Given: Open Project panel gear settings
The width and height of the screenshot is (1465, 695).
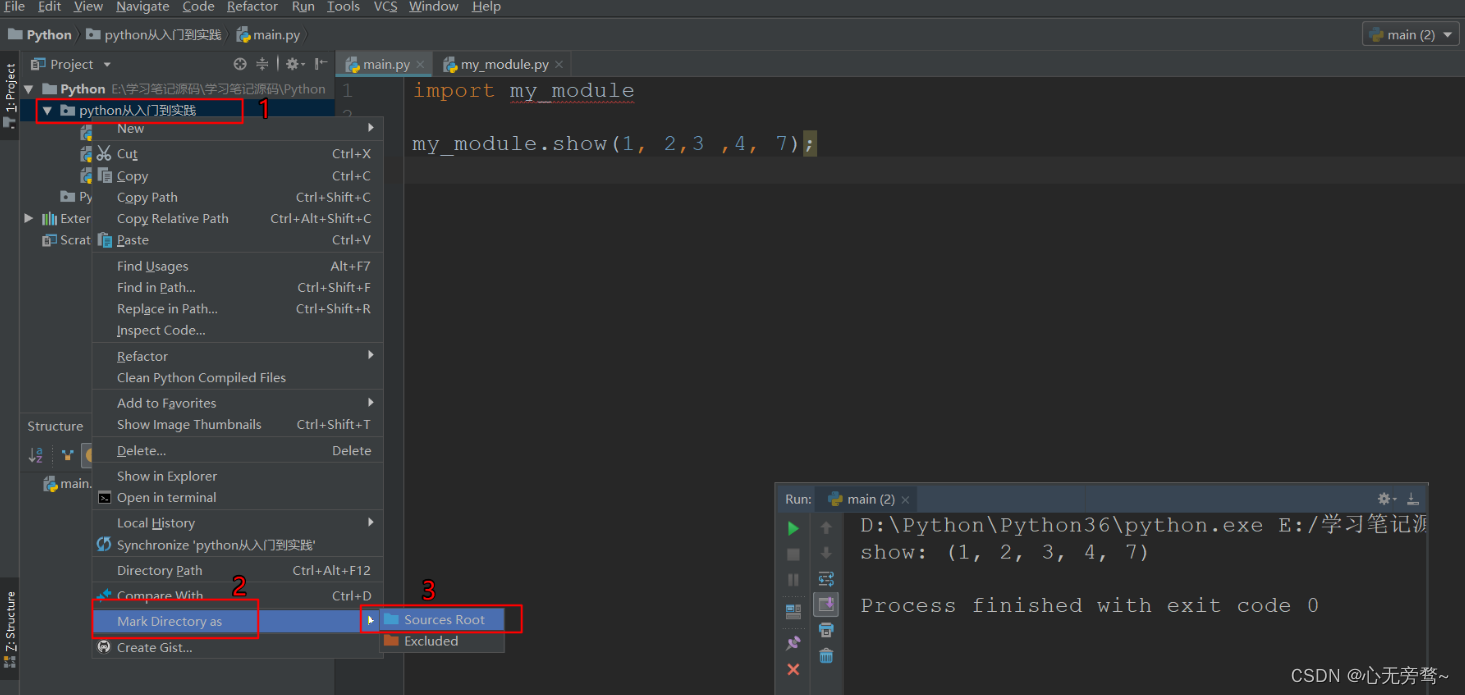Looking at the screenshot, I should tap(294, 64).
